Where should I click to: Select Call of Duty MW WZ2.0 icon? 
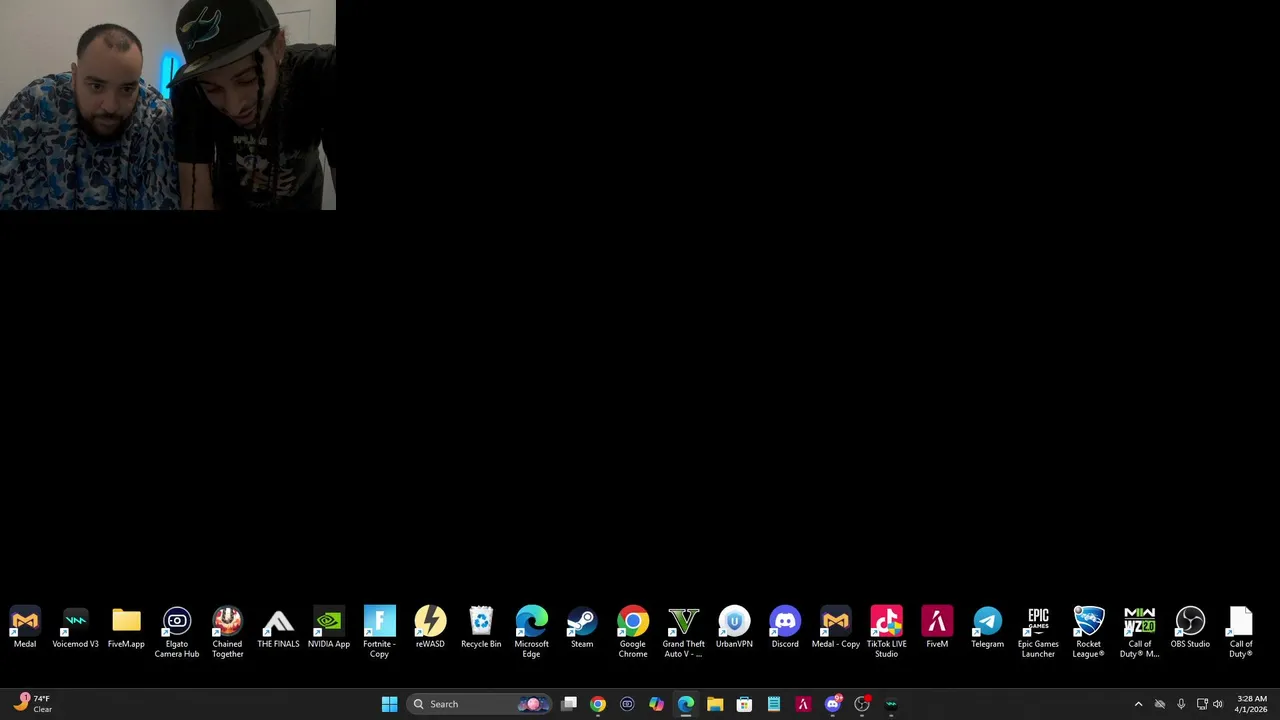click(x=1139, y=632)
